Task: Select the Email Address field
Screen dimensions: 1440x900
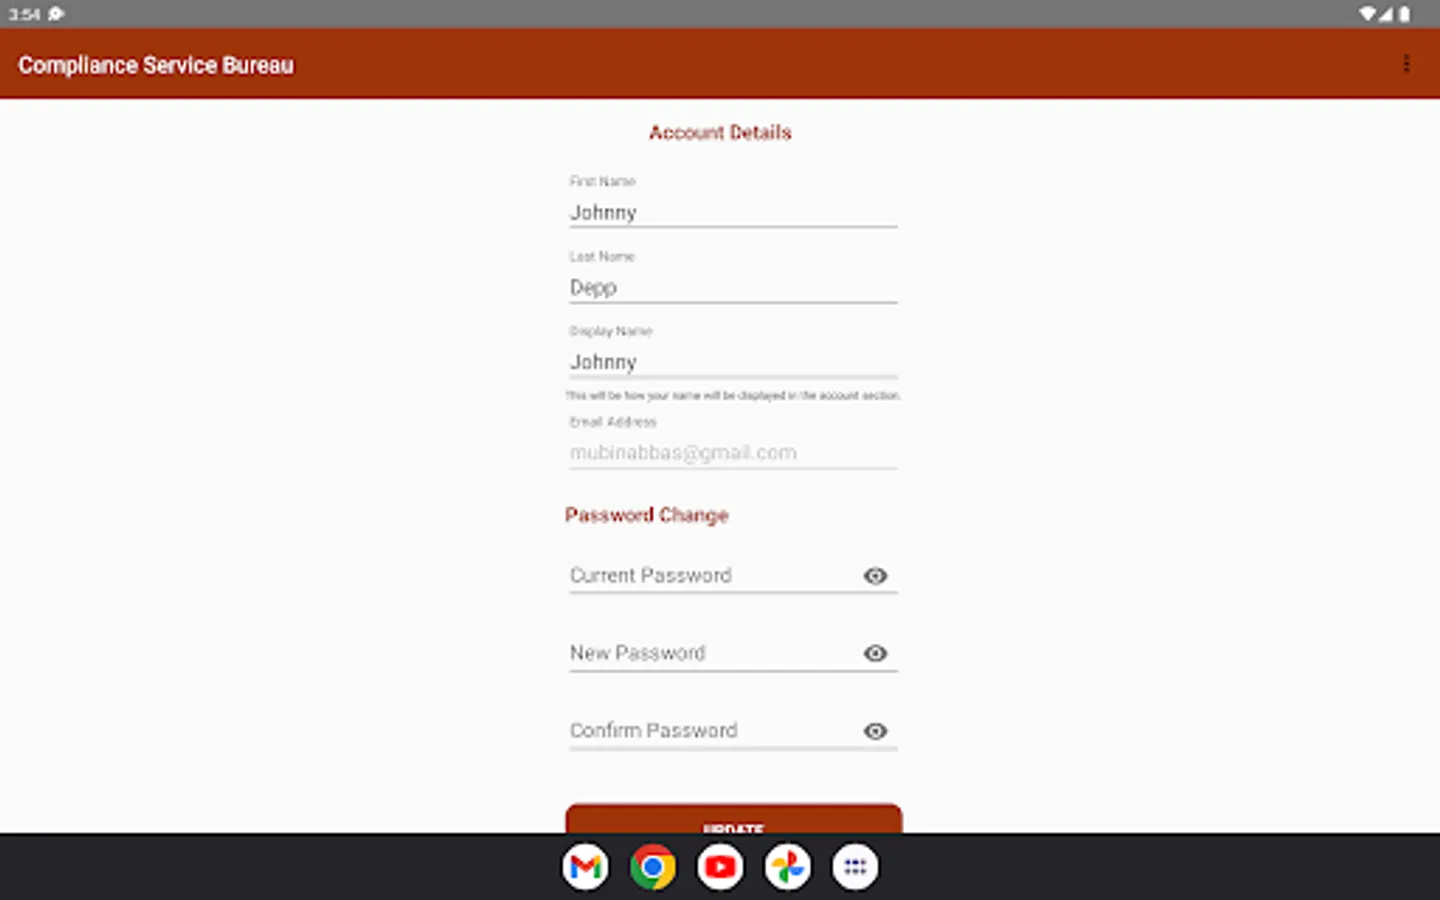Action: point(733,452)
